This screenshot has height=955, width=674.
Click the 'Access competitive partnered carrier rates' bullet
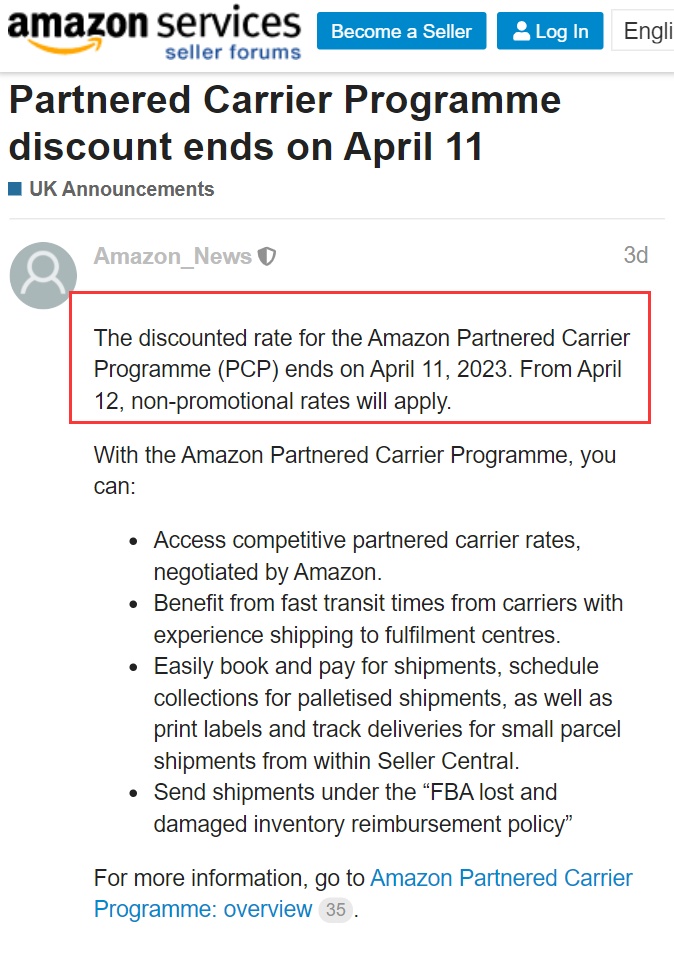(x=367, y=556)
